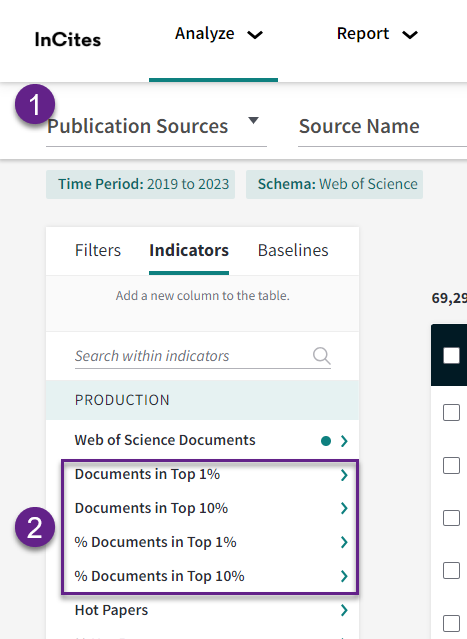Screen dimensions: 467x639
Task: Open the Report menu
Action: click(377, 34)
